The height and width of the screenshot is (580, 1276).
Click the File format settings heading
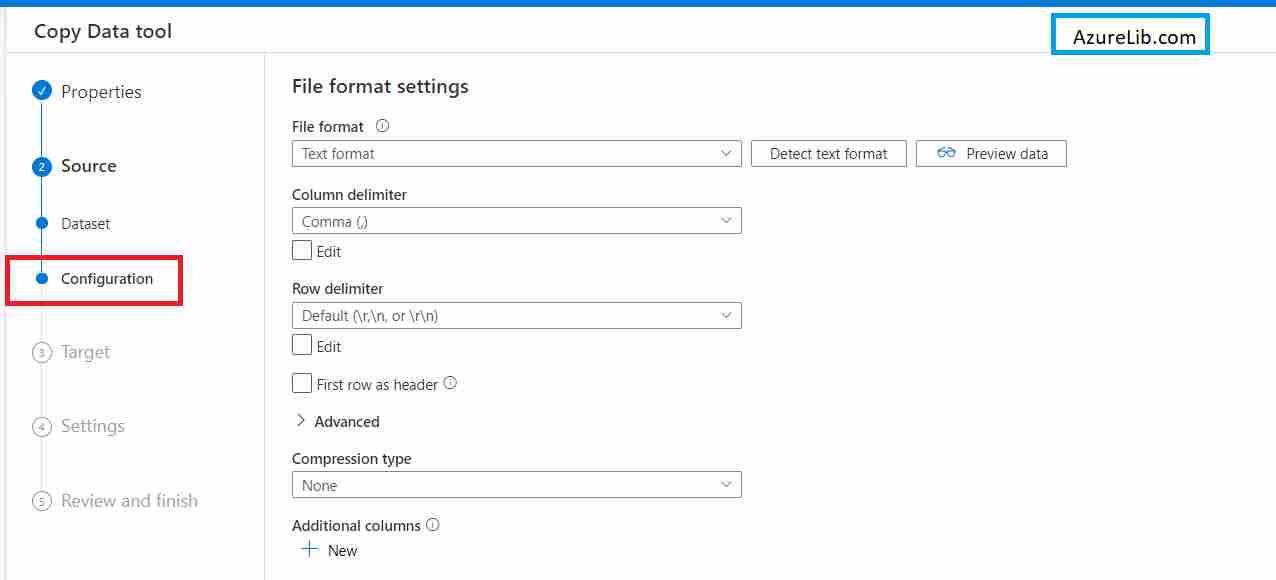[x=380, y=87]
